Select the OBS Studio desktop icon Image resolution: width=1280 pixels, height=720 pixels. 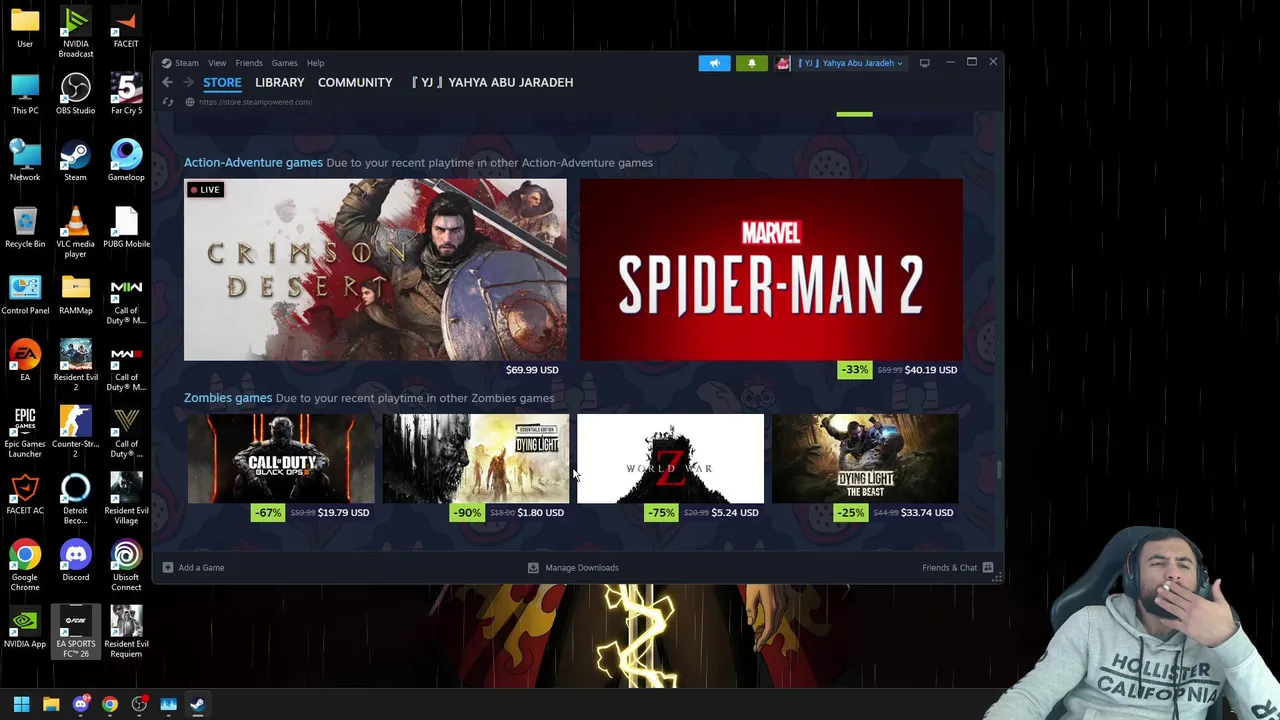76,94
